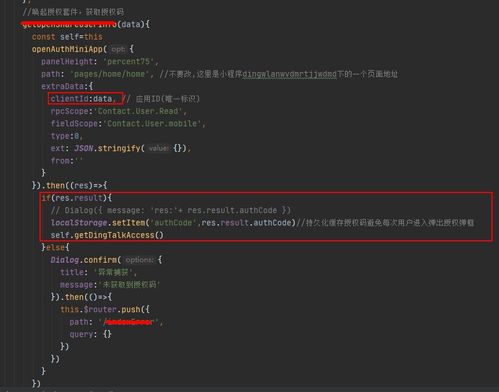Click the .then((res)=>{ callback line
This screenshot has height=392, width=499.
click(x=69, y=185)
